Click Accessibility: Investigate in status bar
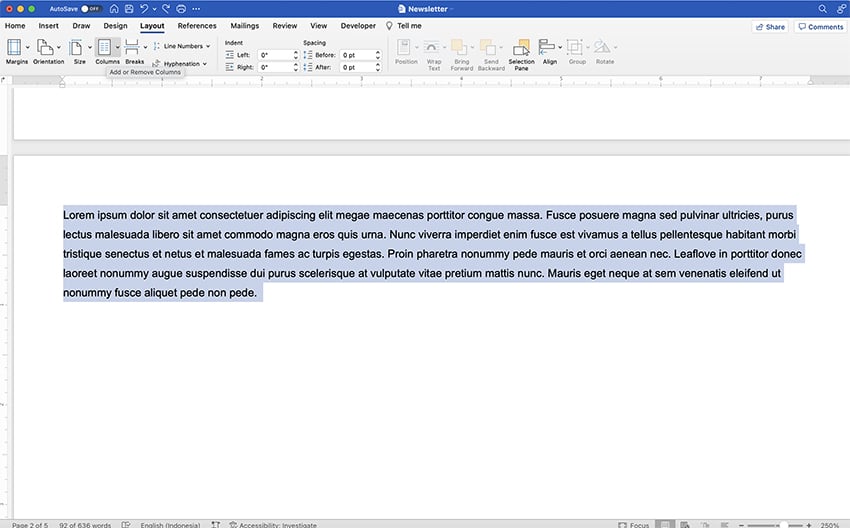The width and height of the screenshot is (850, 528). pyautogui.click(x=273, y=525)
